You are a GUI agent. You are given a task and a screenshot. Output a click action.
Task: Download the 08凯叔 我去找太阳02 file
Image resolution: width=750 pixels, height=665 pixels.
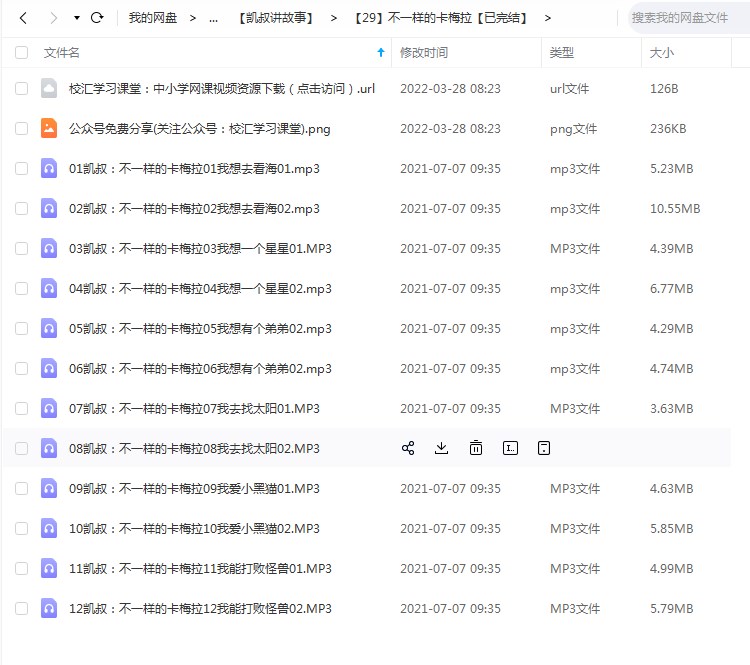point(441,448)
